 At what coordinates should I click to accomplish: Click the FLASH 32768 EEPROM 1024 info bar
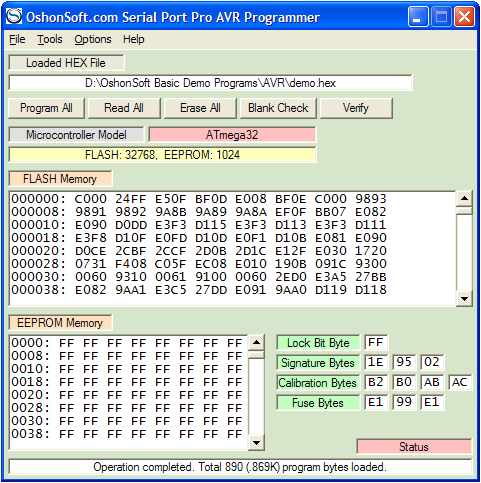point(162,155)
